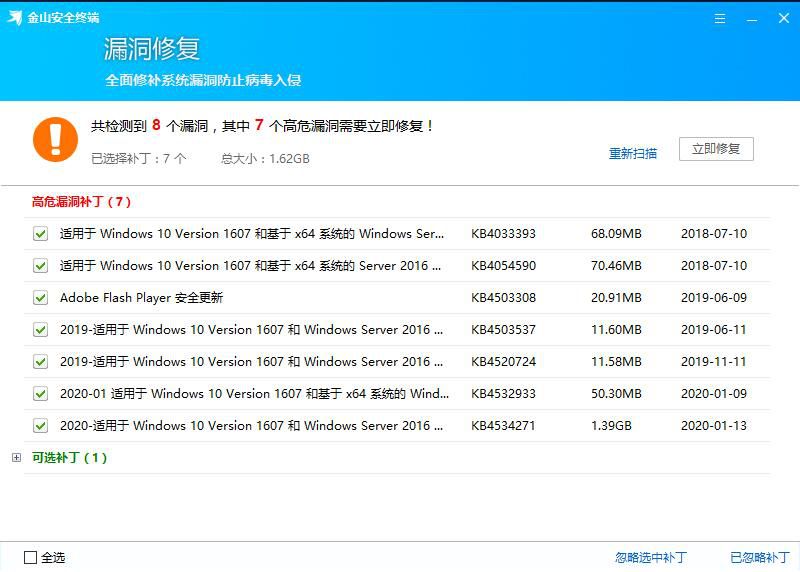The image size is (800, 572).
Task: Click the date 2019-06-09
Action: pyautogui.click(x=714, y=297)
